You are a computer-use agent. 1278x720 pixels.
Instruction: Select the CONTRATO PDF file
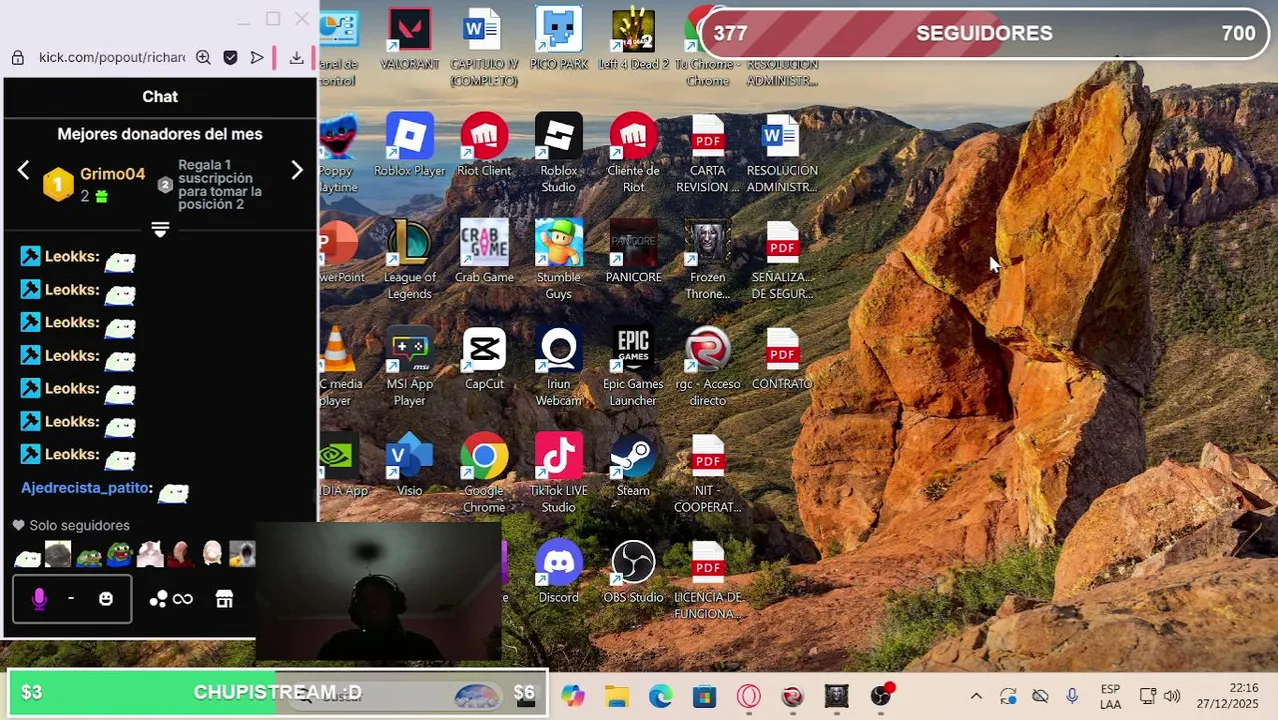[x=782, y=359]
